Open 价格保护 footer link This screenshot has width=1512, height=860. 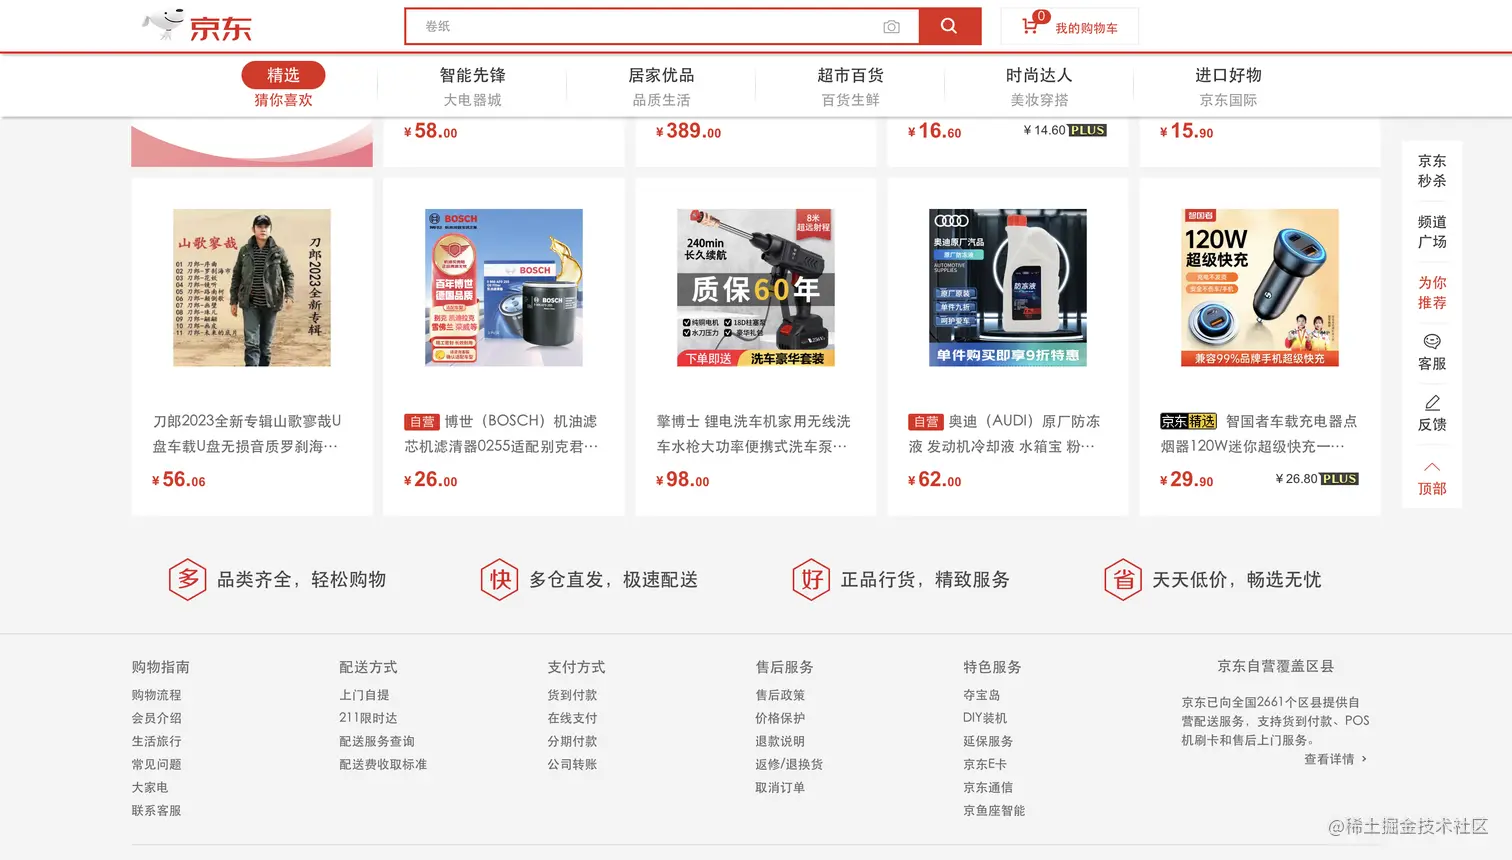coord(780,718)
